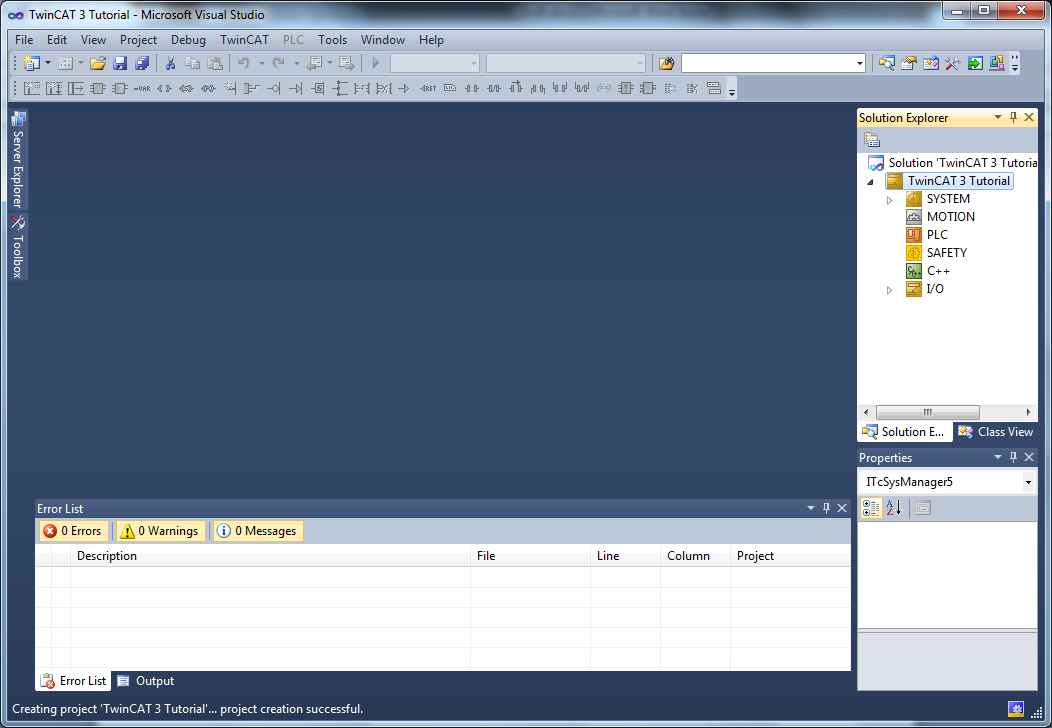The image size is (1052, 728).
Task: Open Solution Explorer window position dropdown
Action: pyautogui.click(x=998, y=117)
